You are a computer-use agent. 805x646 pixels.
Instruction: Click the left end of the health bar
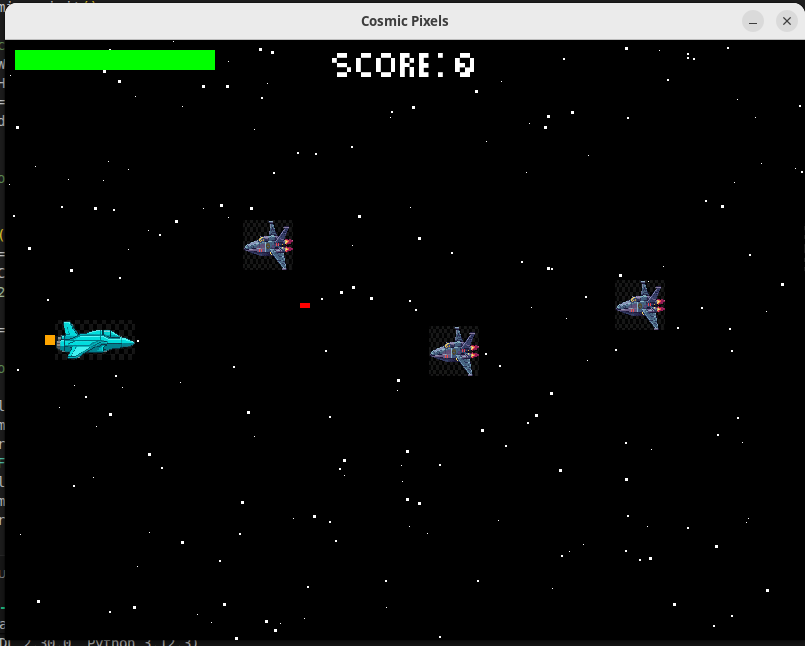(19, 60)
